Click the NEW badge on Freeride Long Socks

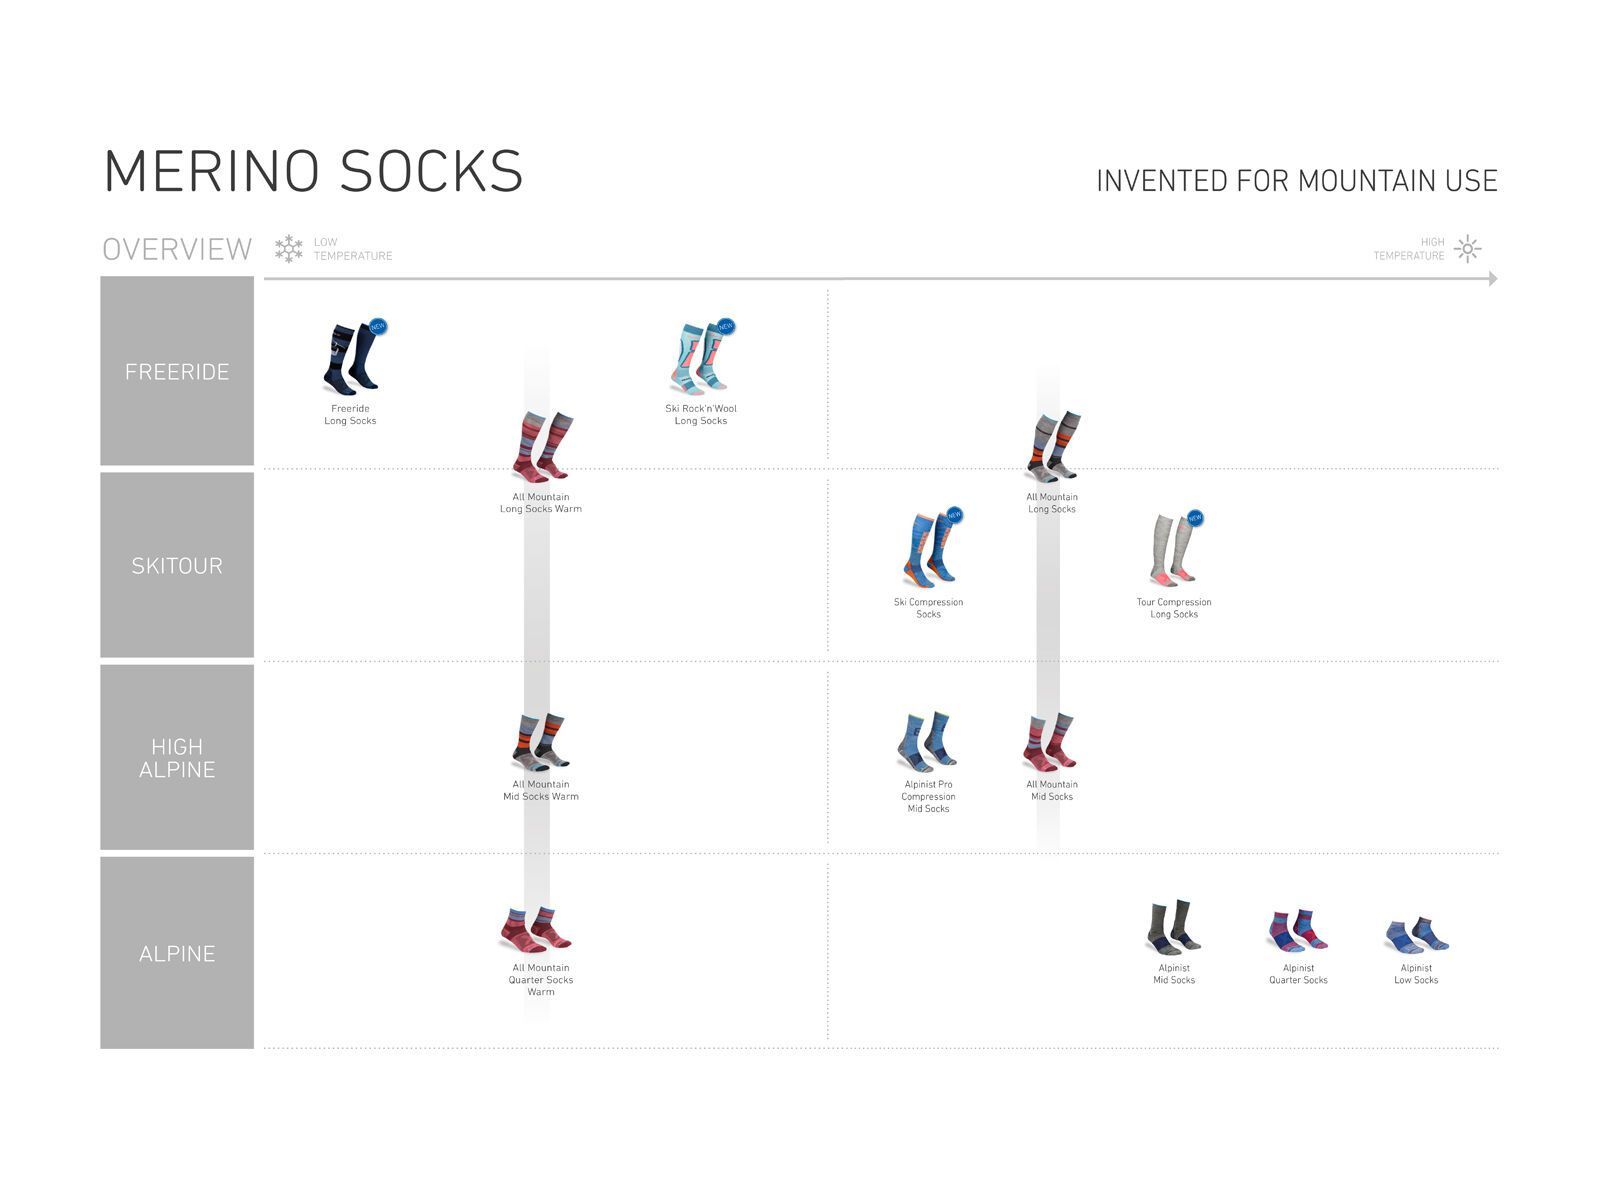point(378,326)
